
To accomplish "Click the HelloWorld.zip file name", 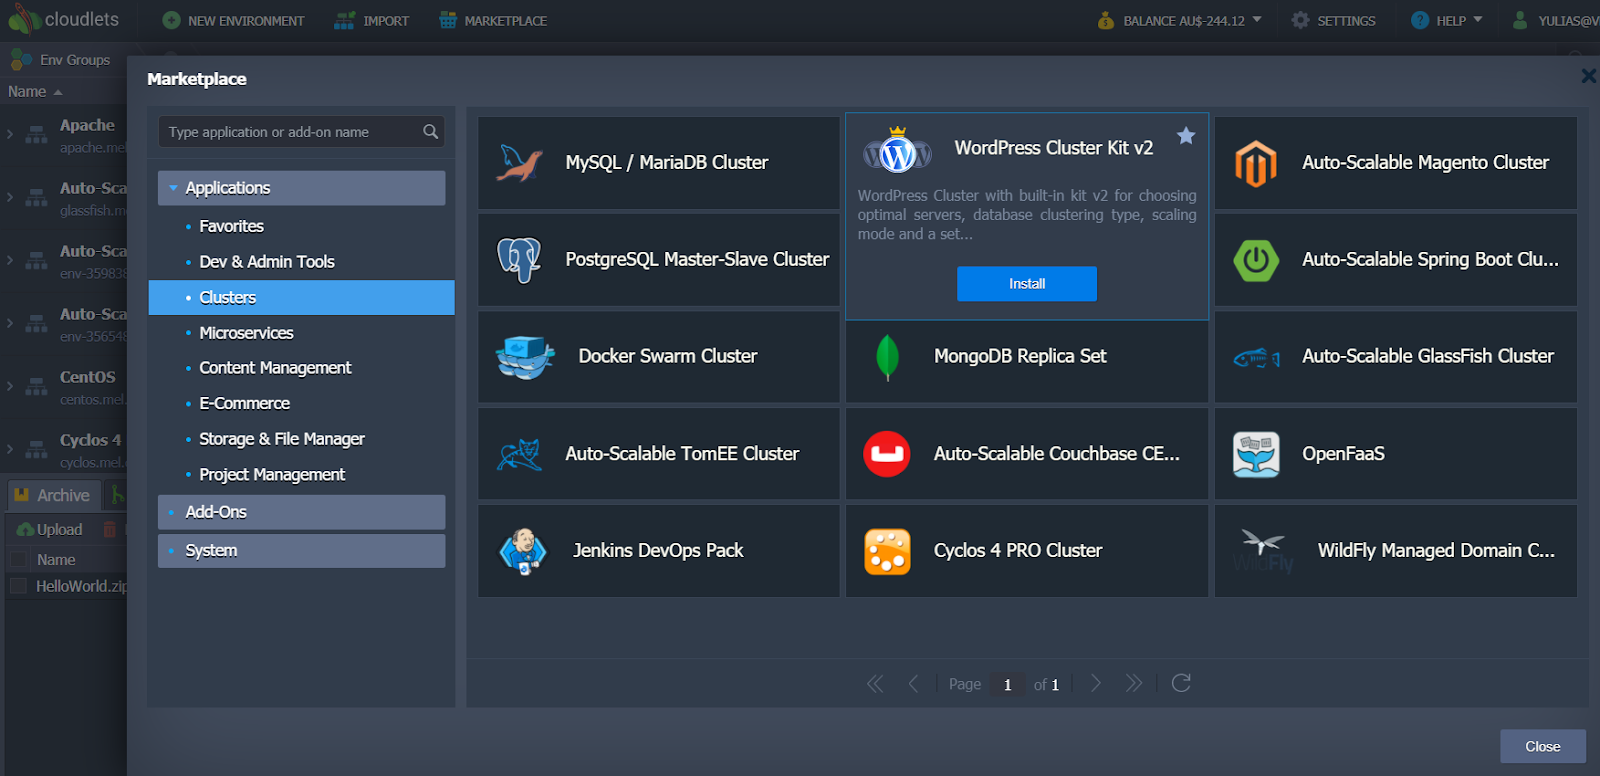I will click(x=82, y=586).
